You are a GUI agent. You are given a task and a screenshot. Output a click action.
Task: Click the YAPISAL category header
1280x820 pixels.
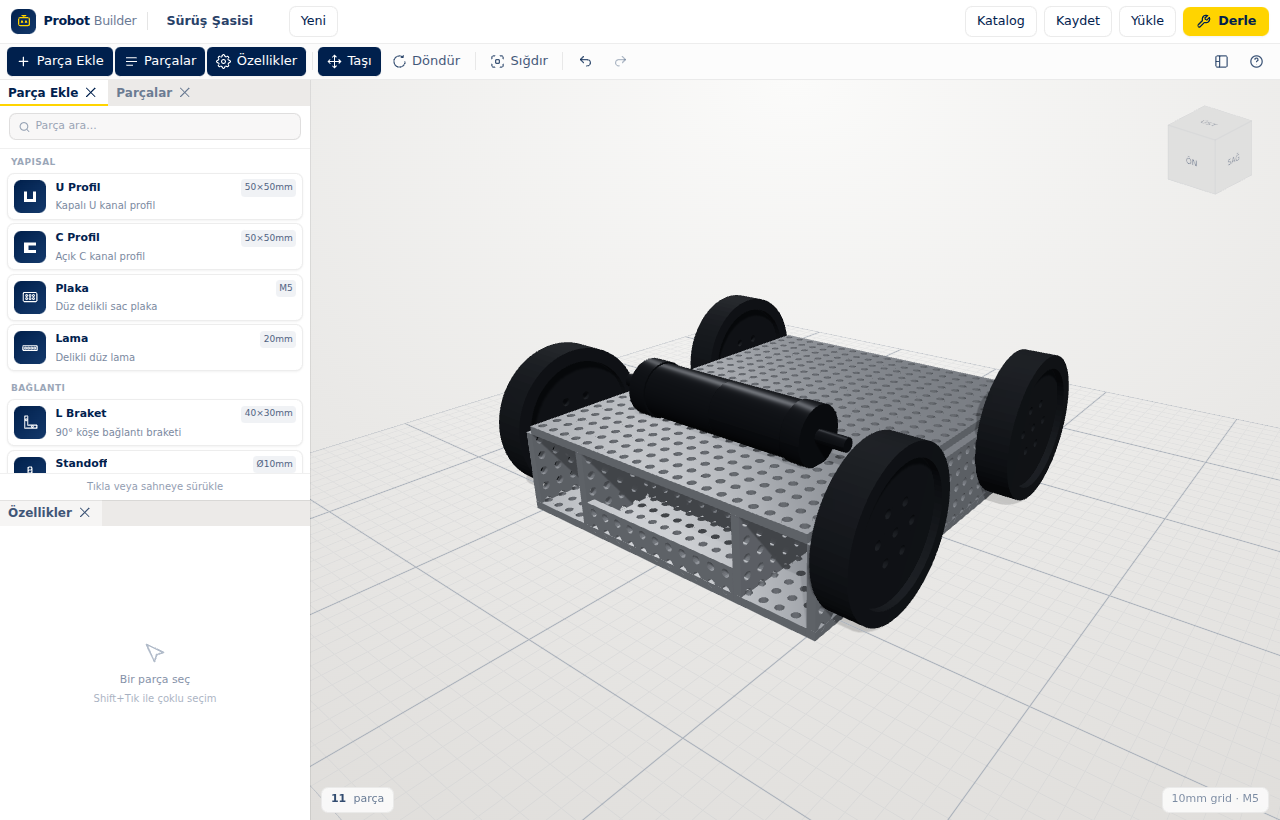[x=33, y=162]
